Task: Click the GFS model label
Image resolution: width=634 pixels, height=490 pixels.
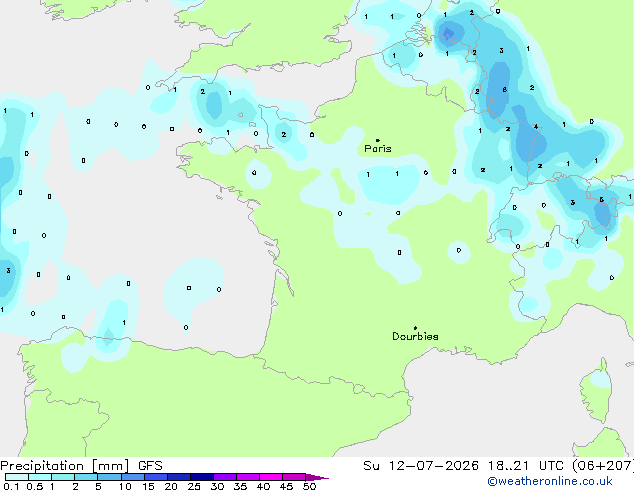Action: [x=150, y=466]
